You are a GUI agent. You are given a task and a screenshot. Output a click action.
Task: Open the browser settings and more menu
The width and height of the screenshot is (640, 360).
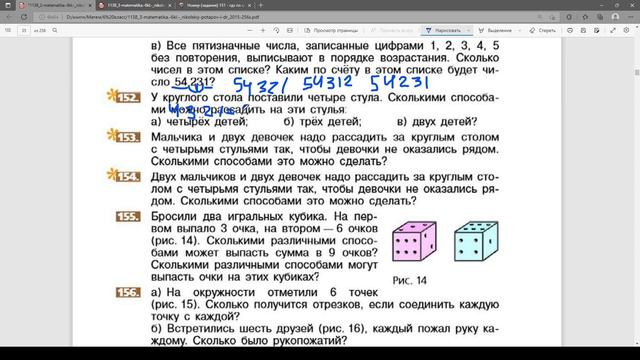(x=630, y=17)
